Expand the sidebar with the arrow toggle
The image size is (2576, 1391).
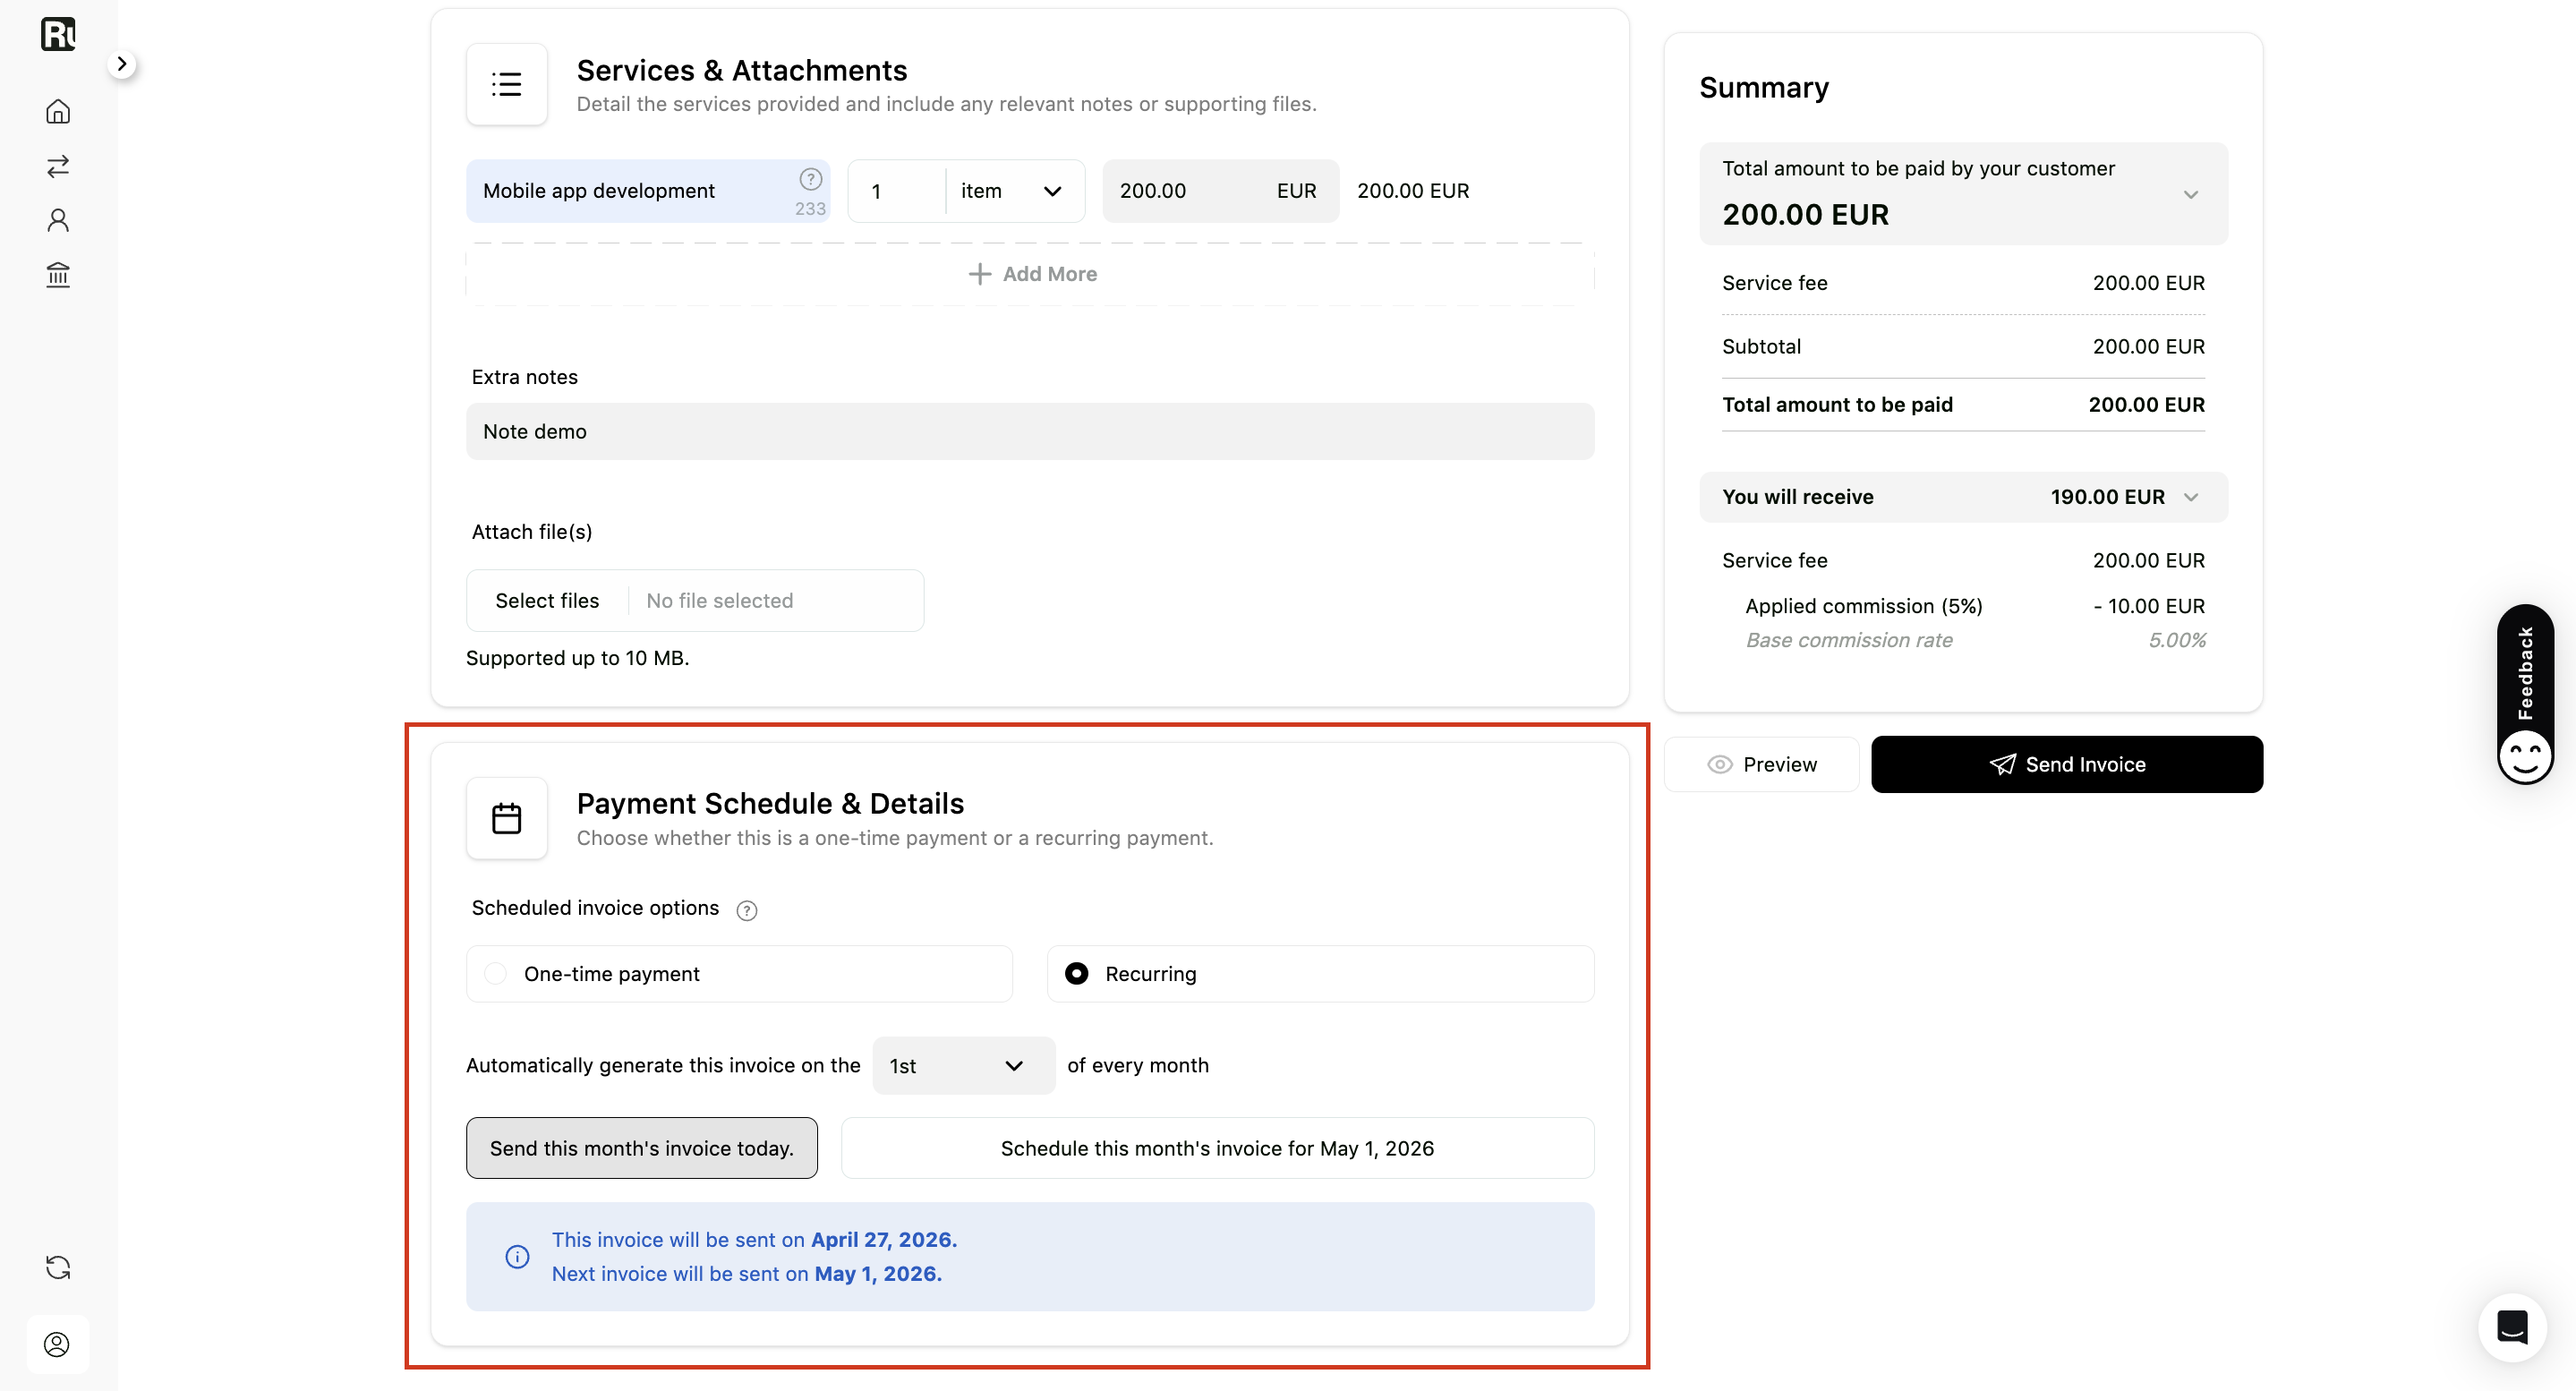[122, 64]
